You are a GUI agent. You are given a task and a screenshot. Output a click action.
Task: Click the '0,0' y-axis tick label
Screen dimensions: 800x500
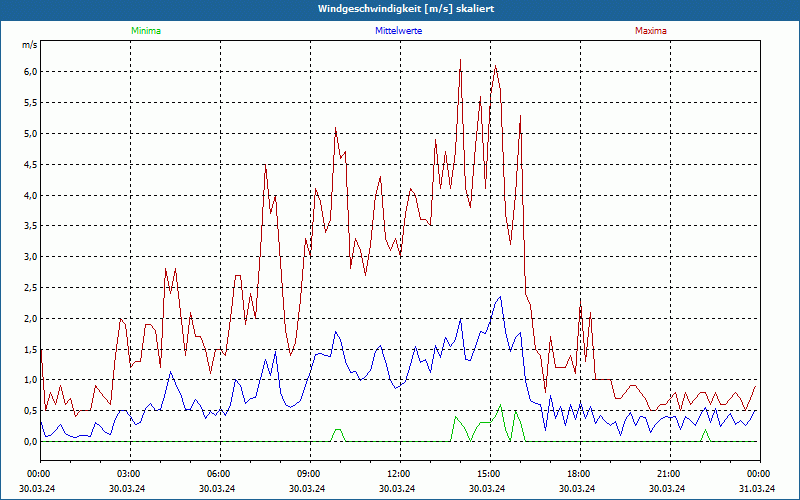click(31, 442)
